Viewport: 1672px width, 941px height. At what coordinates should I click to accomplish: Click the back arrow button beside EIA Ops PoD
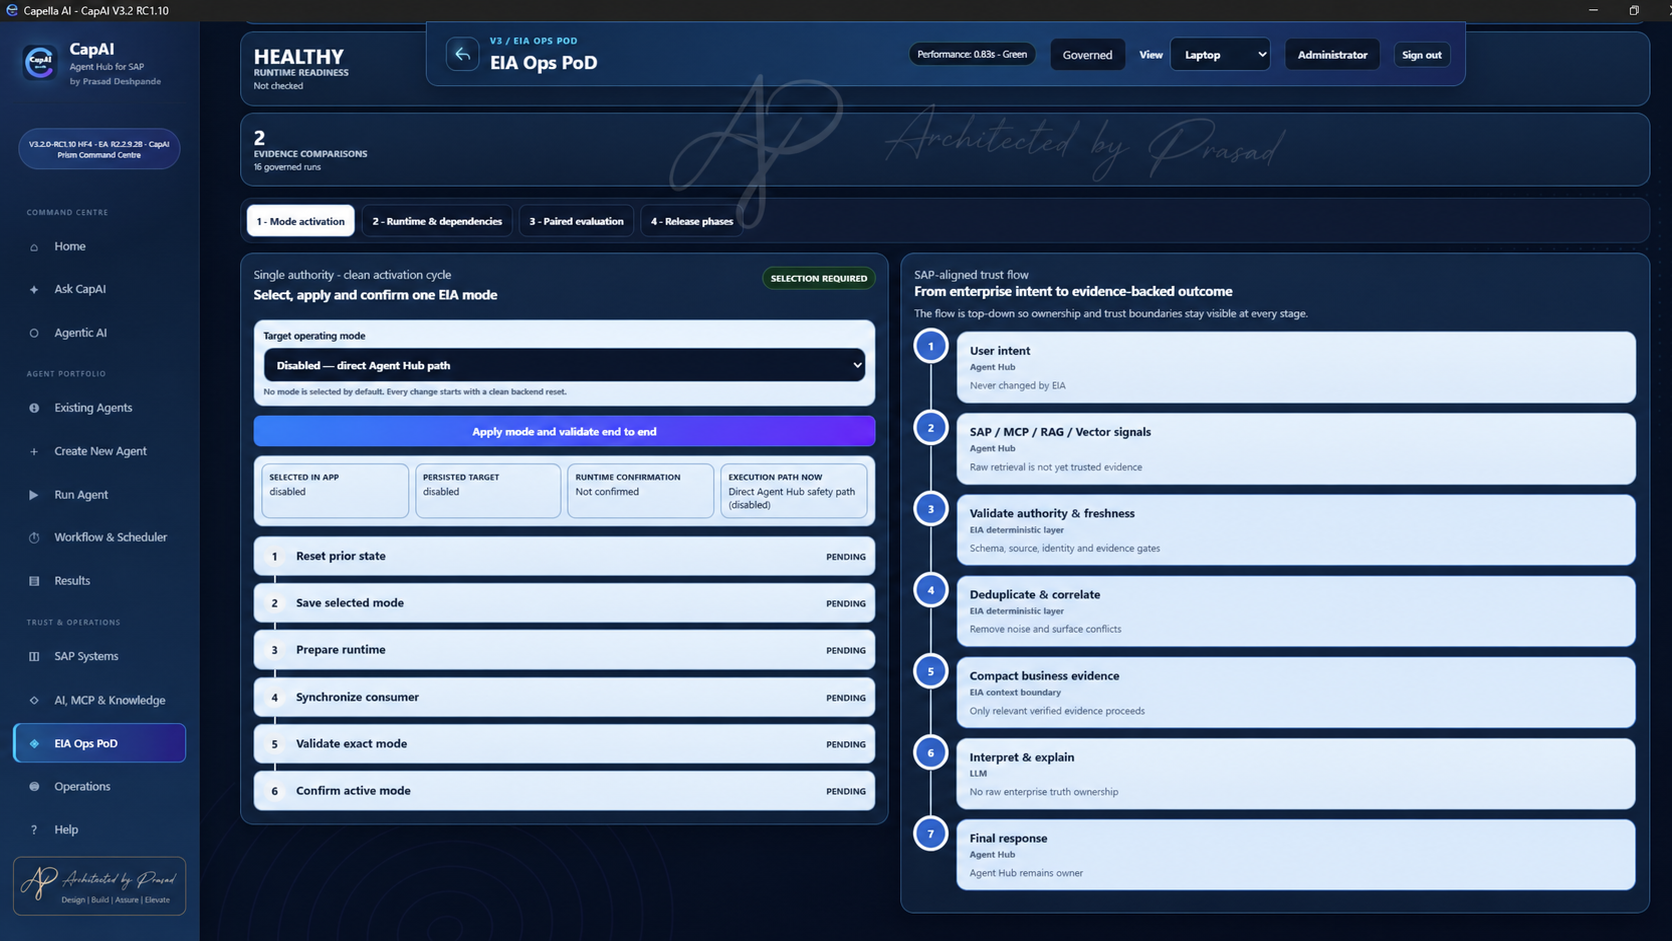(x=462, y=54)
